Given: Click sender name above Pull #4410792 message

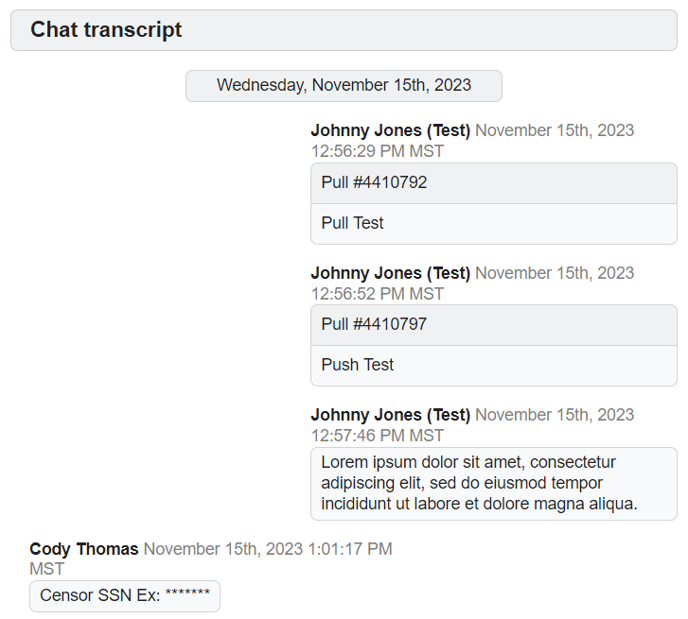Looking at the screenshot, I should click(x=390, y=131).
